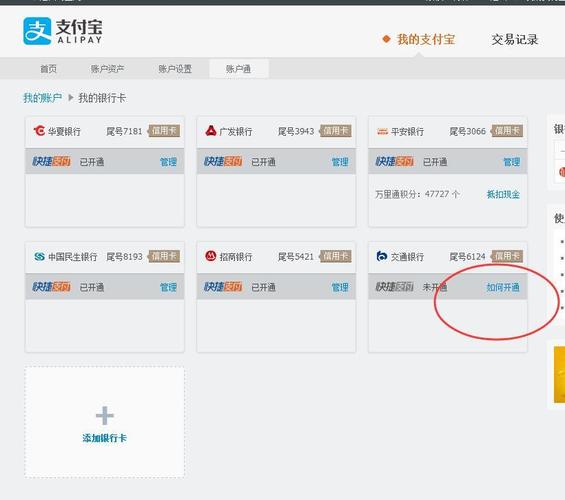Image resolution: width=565 pixels, height=500 pixels.
Task: Click the 中国民生银行 bank name
Action: tap(73, 256)
